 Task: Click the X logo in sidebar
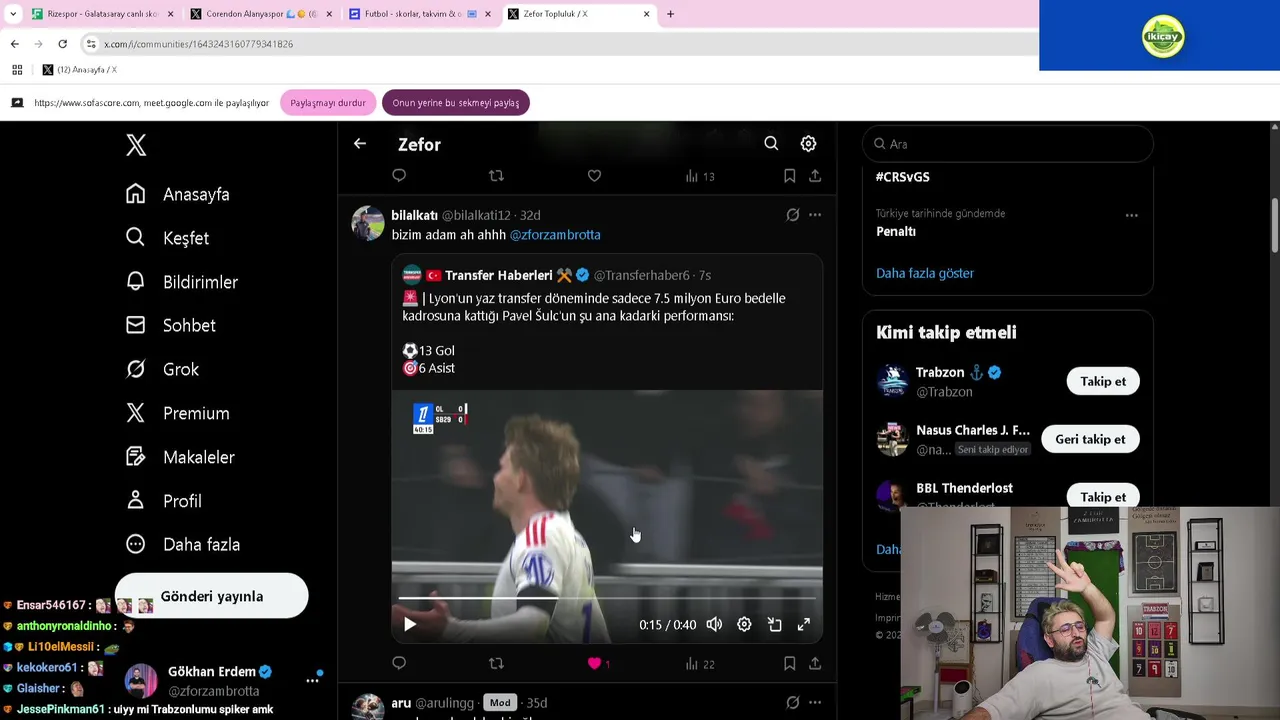pos(136,145)
